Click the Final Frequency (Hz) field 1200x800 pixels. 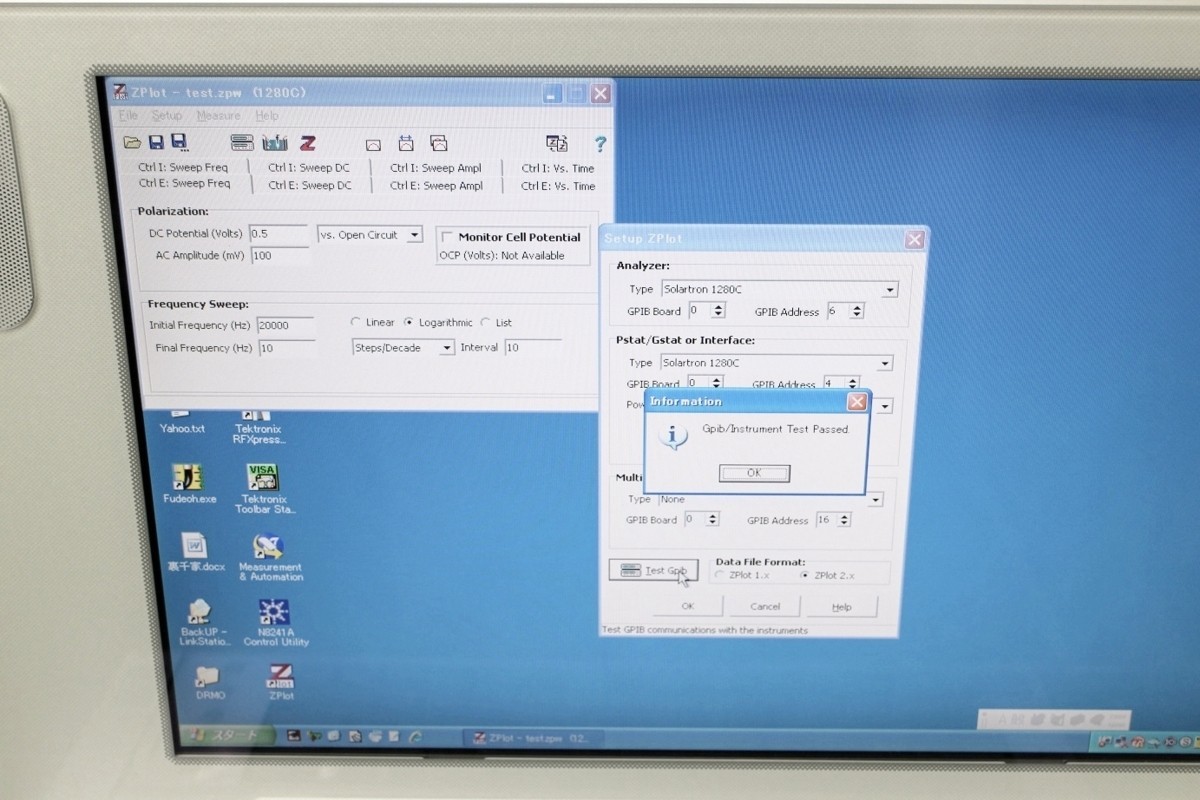287,348
